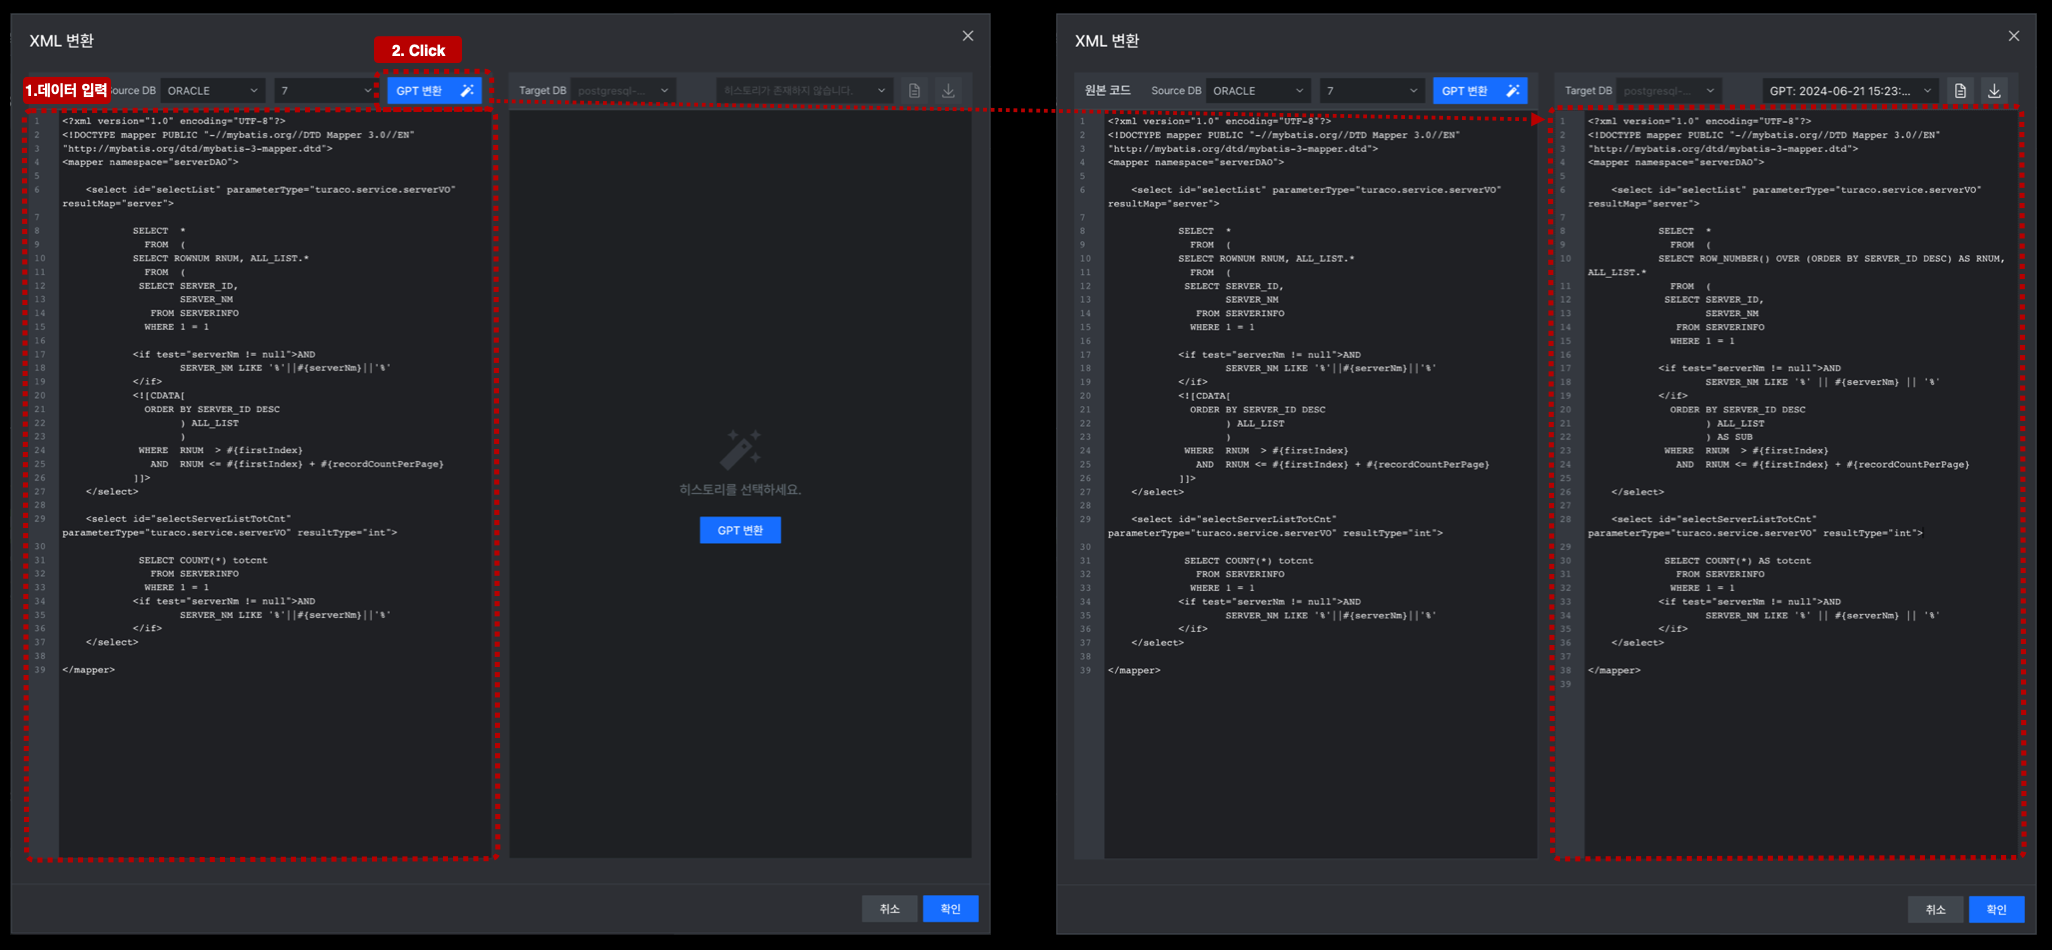2052x950 pixels.
Task: Expand the version 7 dropdown beside 2. Click button
Action: (325, 91)
